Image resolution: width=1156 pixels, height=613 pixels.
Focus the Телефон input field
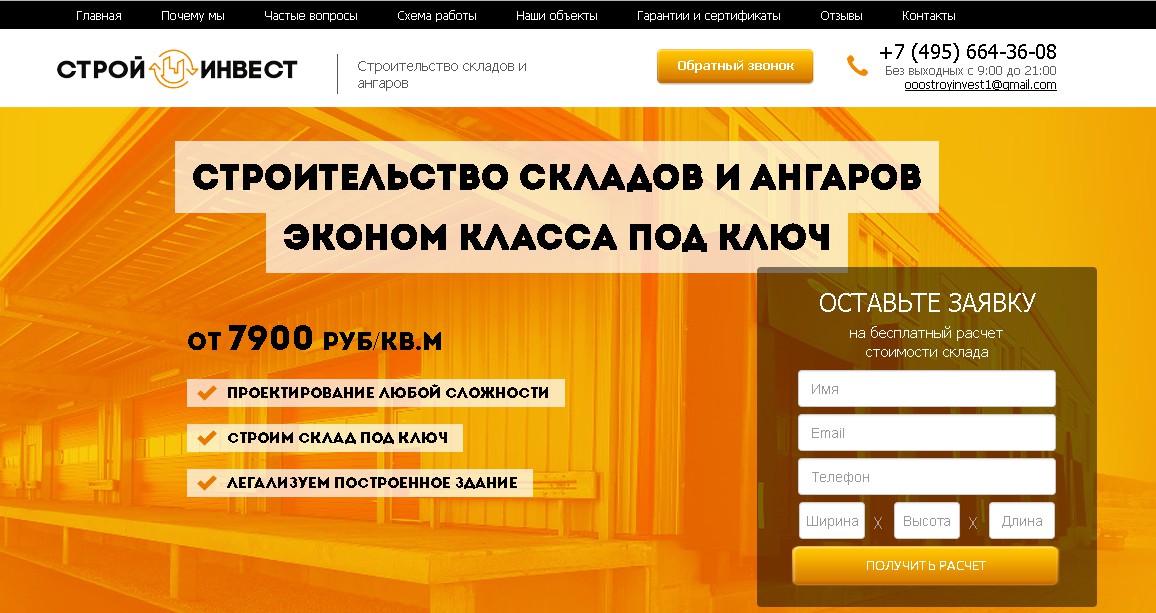pyautogui.click(x=927, y=477)
